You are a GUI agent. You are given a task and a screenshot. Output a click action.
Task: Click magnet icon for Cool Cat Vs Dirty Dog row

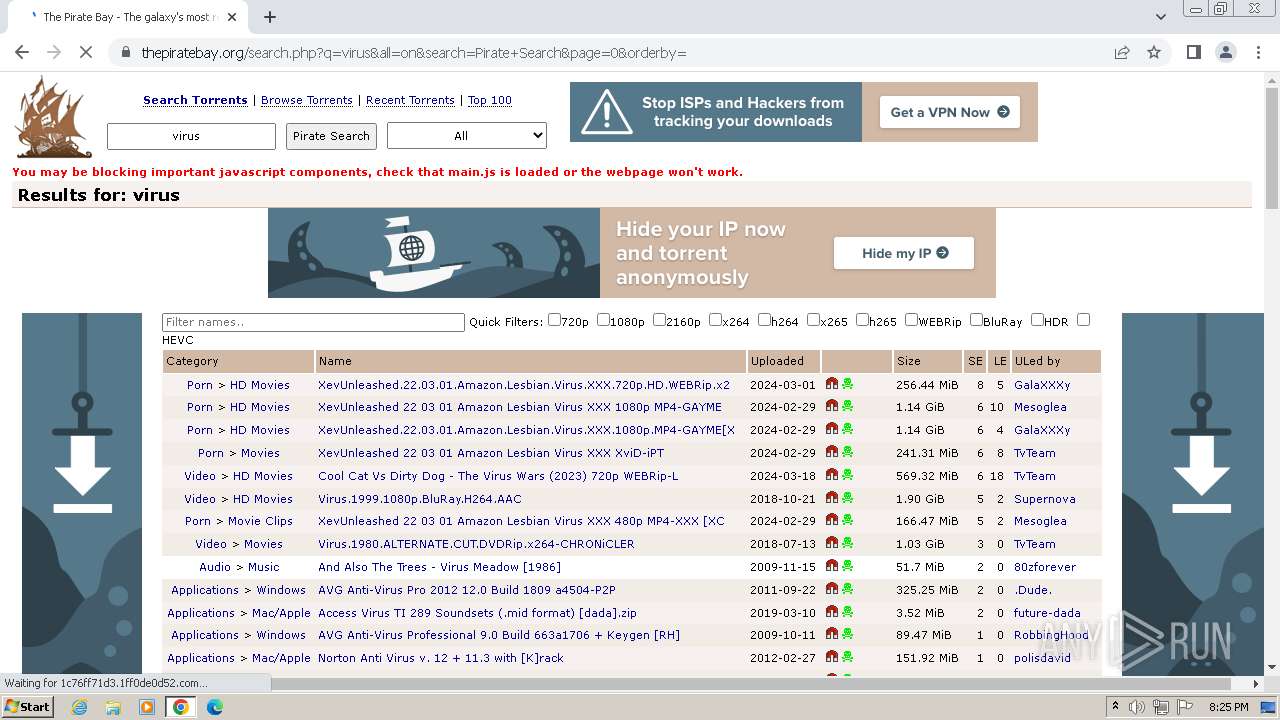832,475
